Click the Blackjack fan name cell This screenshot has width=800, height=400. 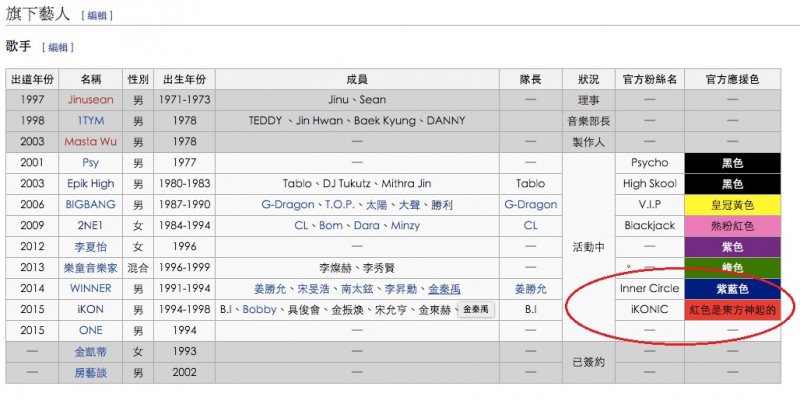[649, 226]
